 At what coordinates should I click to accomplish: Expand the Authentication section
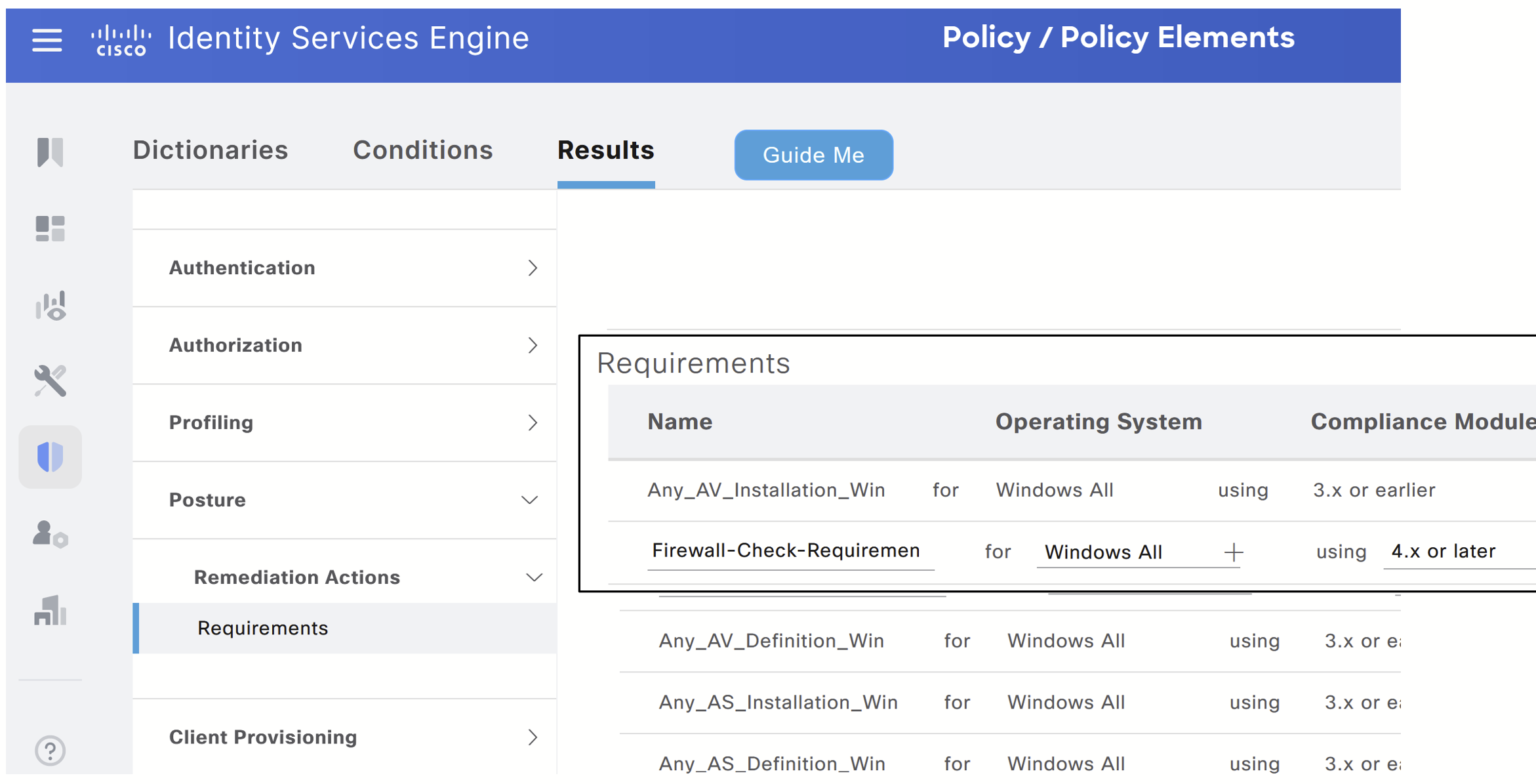(344, 268)
